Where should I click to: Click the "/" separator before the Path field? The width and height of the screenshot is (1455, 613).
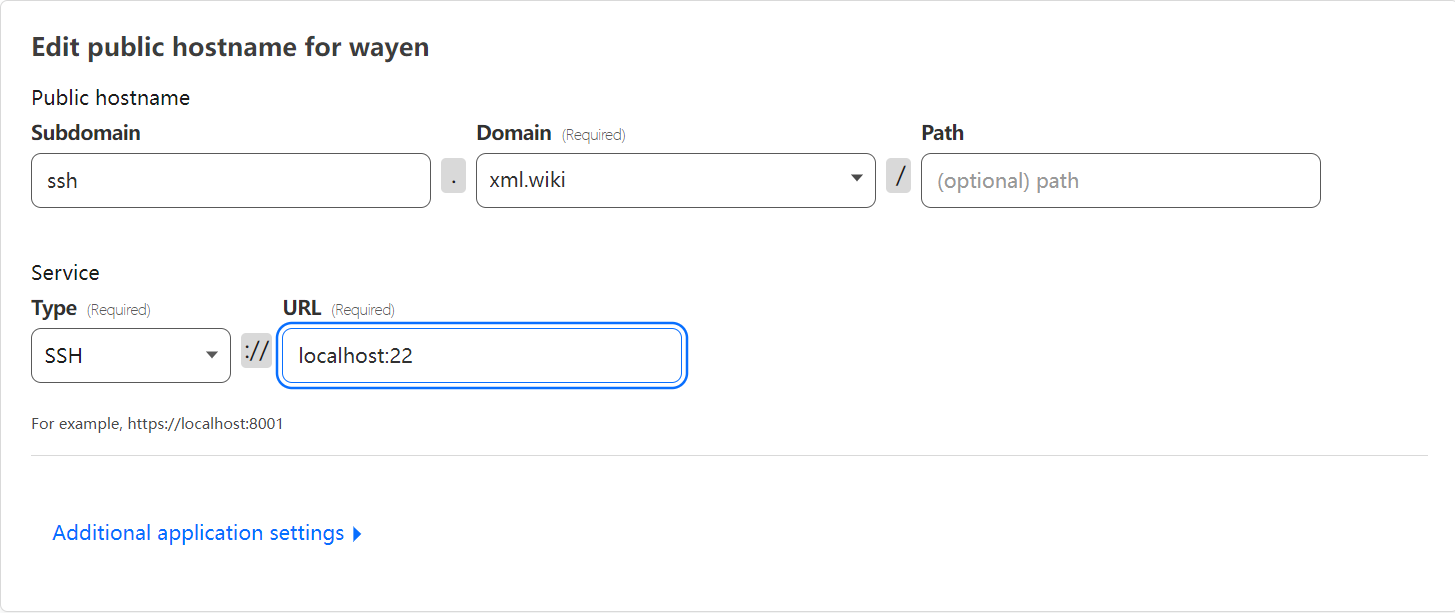pos(898,176)
